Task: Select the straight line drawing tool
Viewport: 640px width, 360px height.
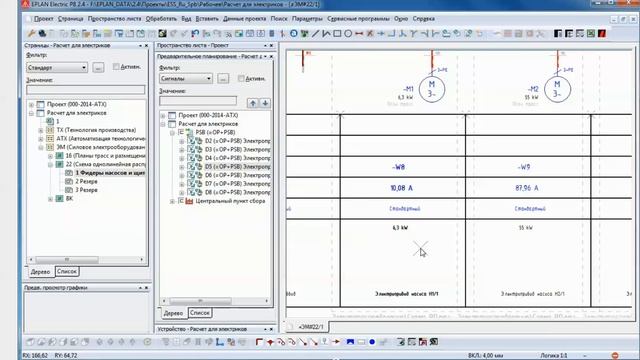Action: pyautogui.click(x=316, y=33)
